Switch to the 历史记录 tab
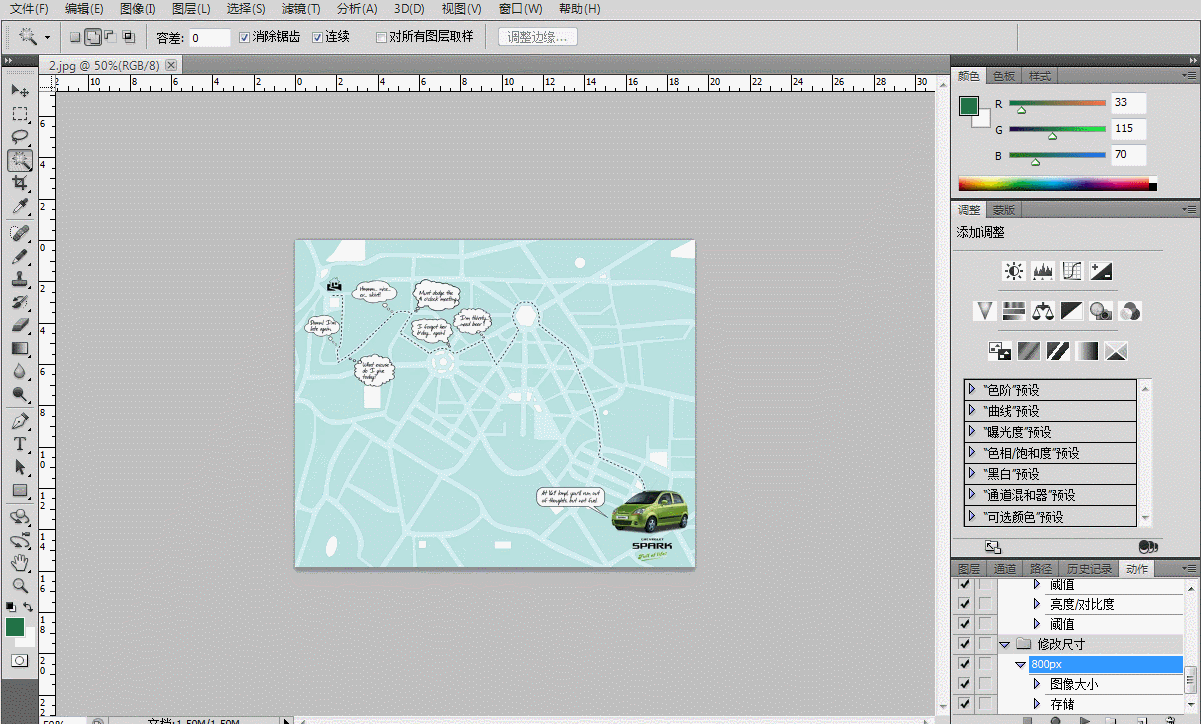The image size is (1201, 724). (x=1089, y=569)
